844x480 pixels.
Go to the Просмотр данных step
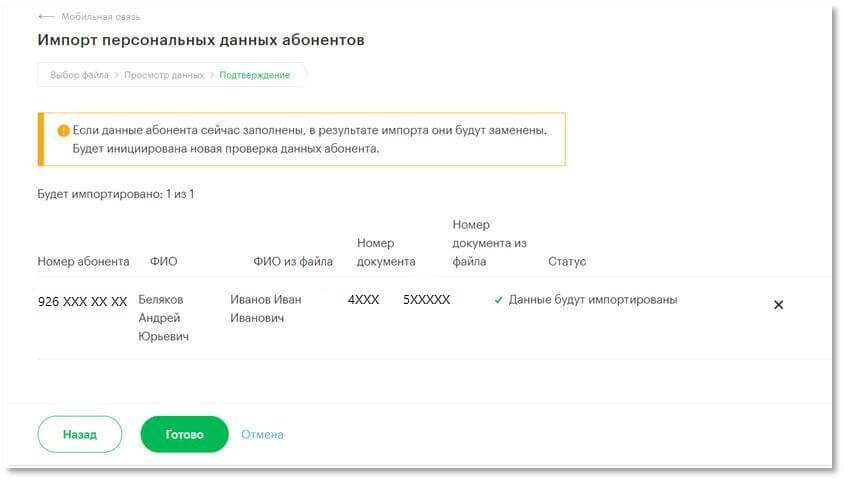pyautogui.click(x=164, y=75)
